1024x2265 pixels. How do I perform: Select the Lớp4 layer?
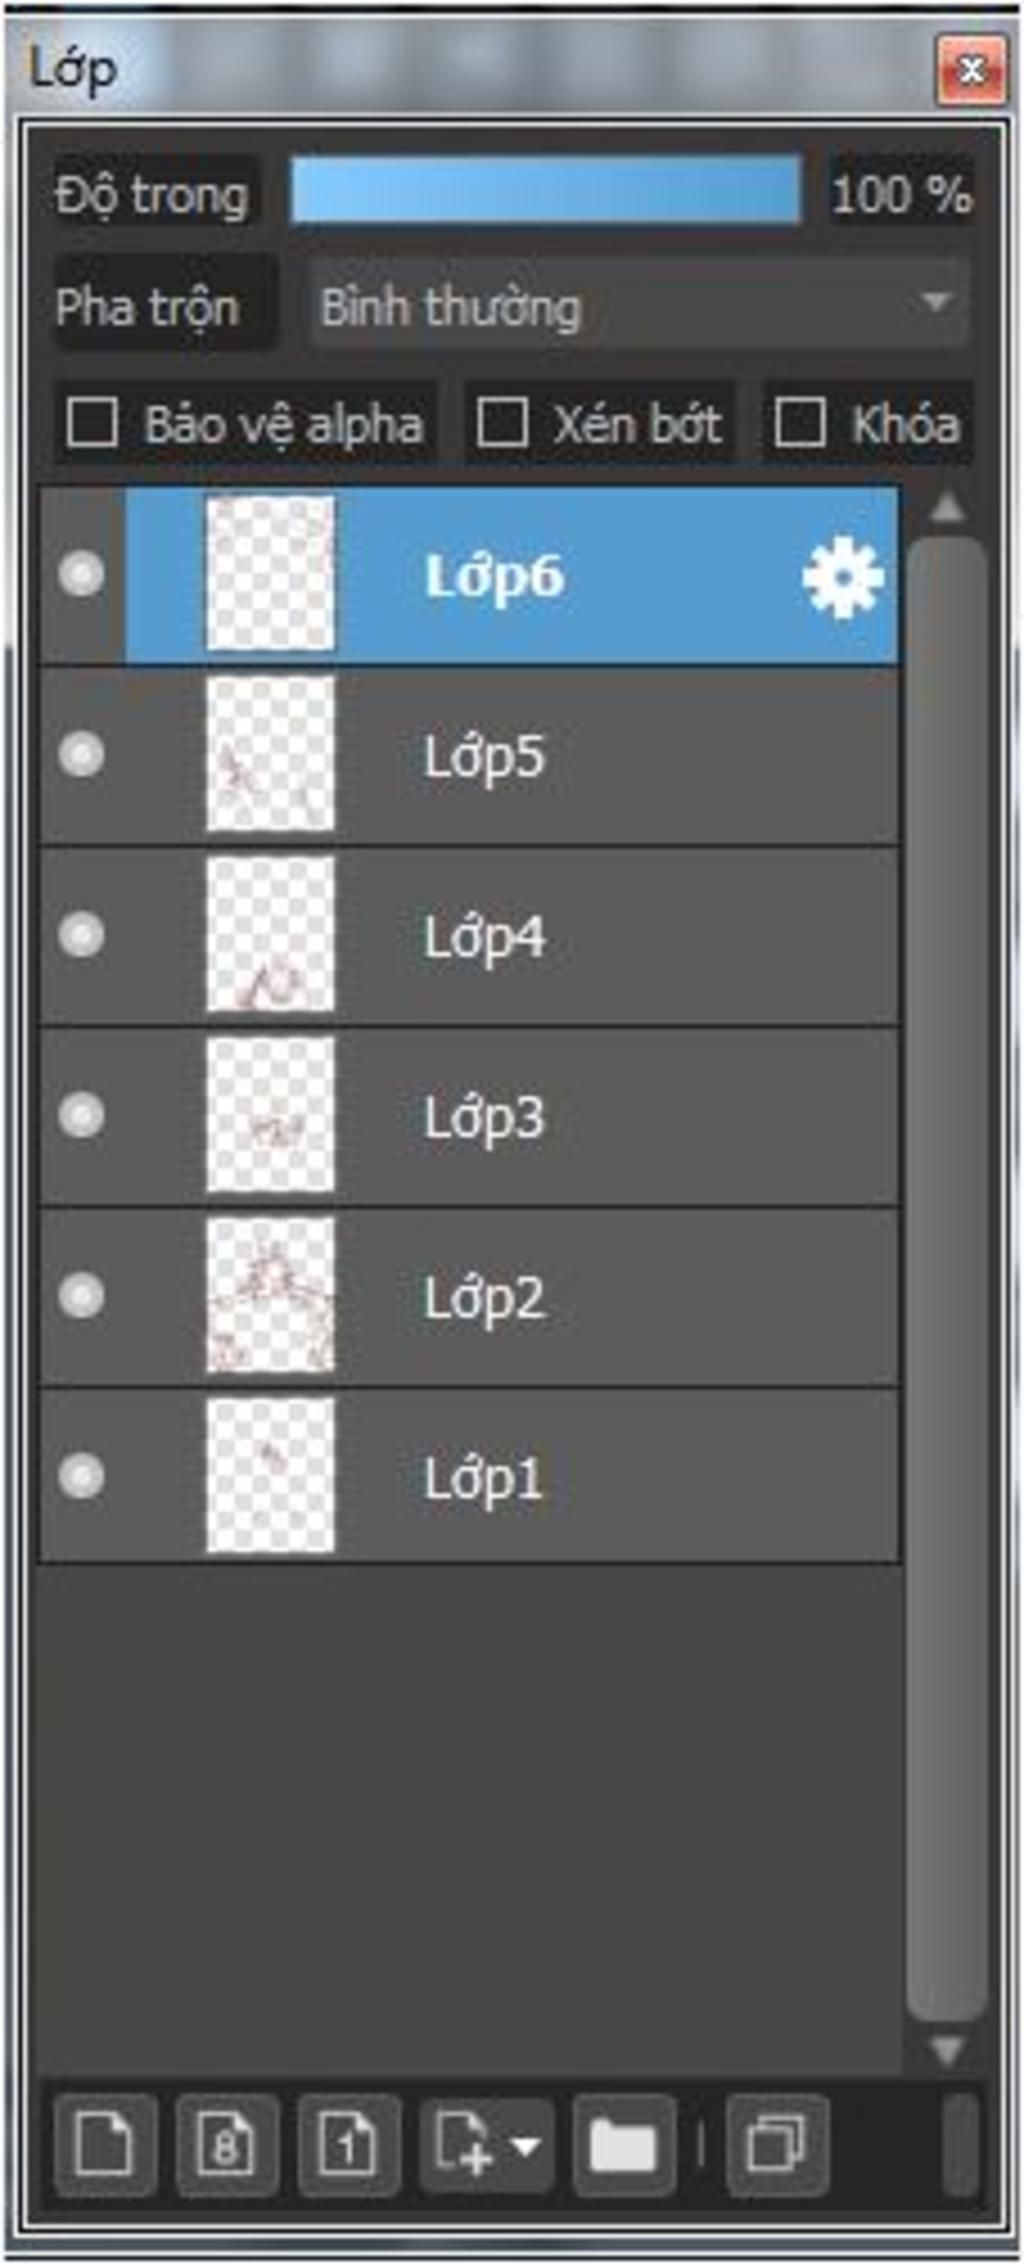click(470, 936)
